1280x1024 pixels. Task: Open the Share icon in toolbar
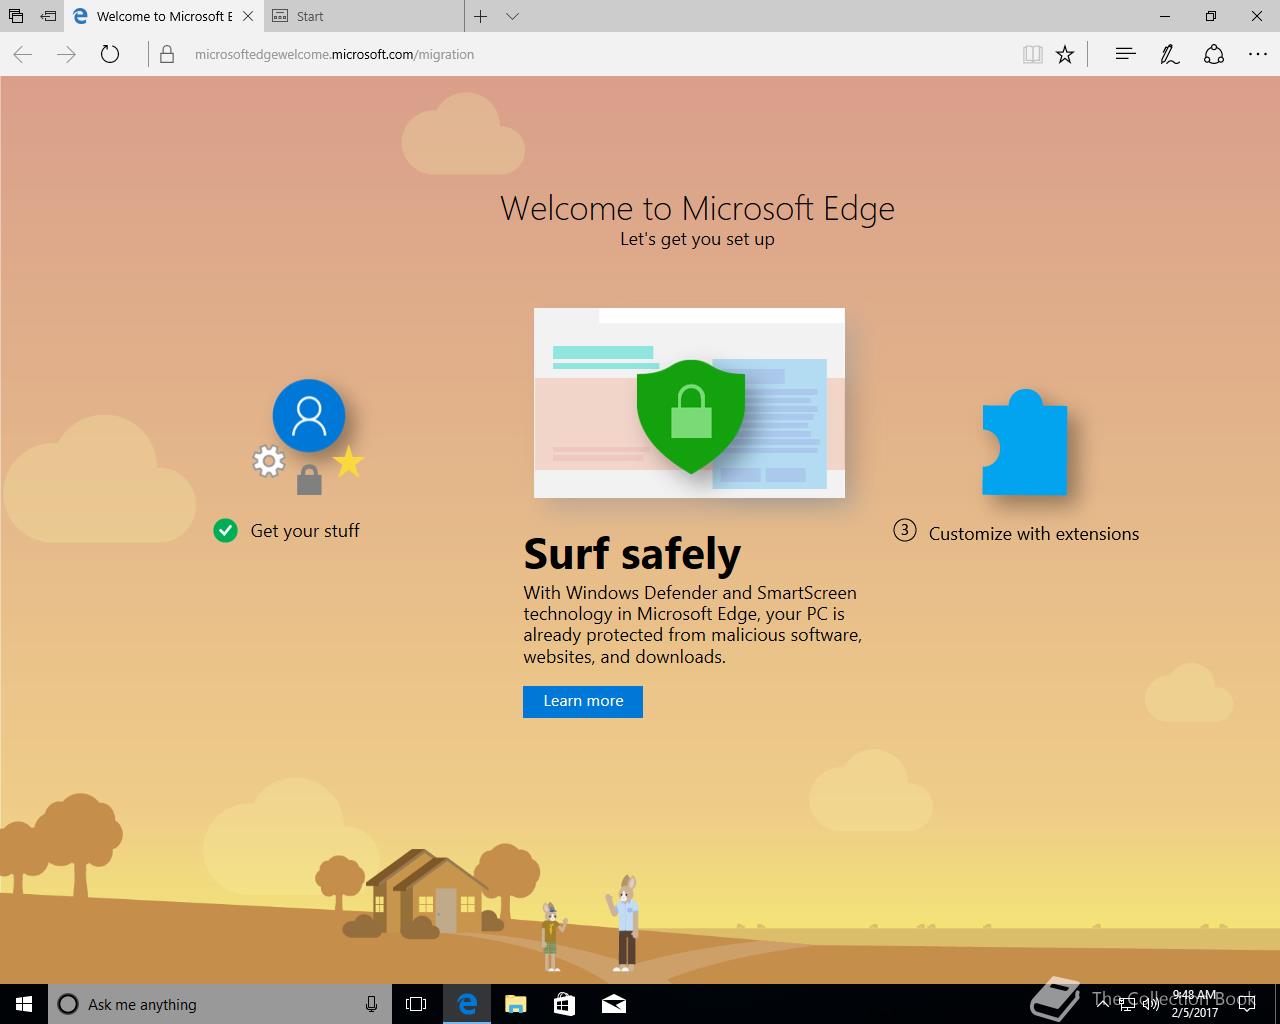click(x=1214, y=54)
